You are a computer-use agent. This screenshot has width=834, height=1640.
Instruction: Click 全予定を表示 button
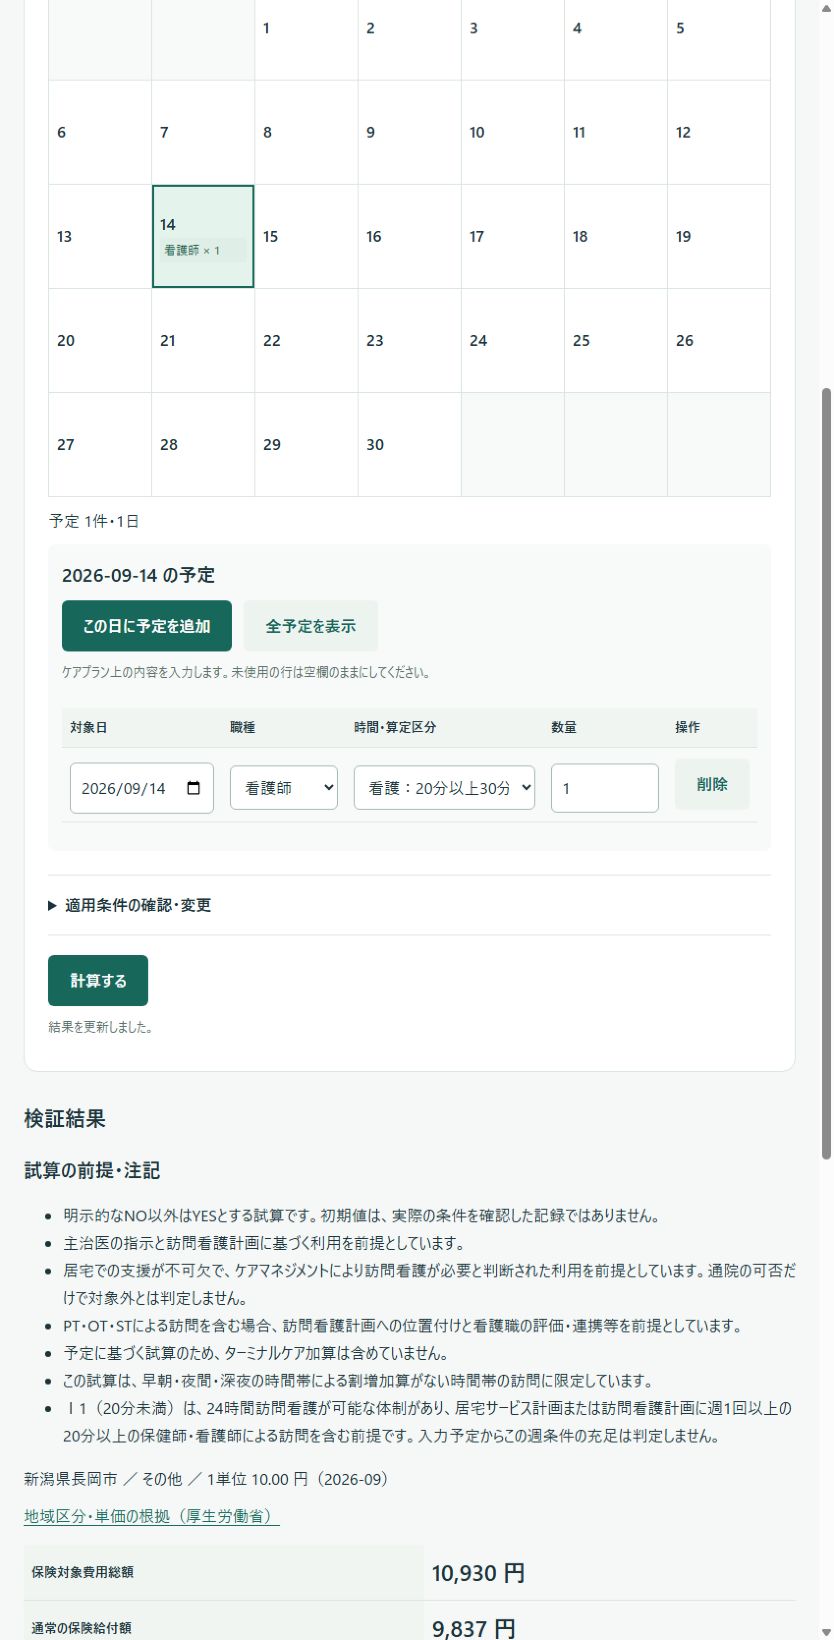311,626
